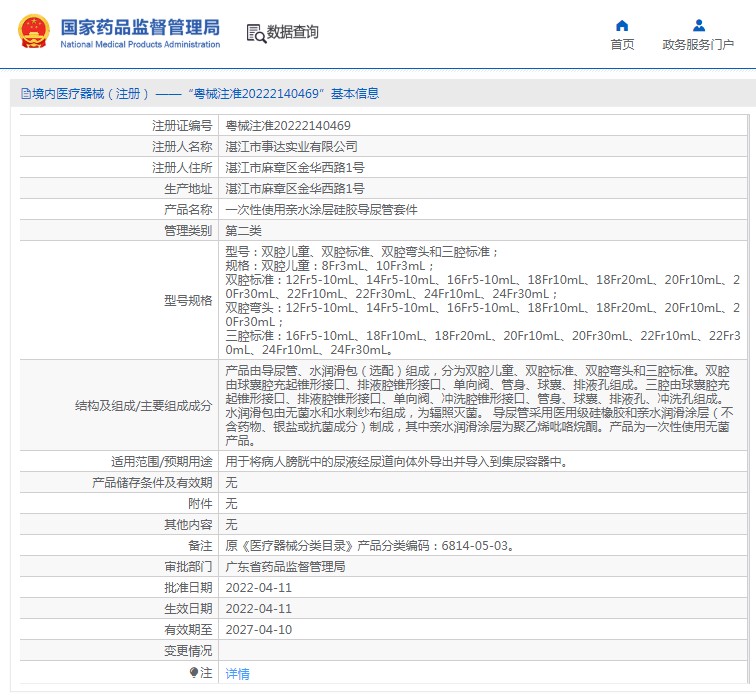Click the intended use text 用于将病人膀胱中的尿液
Image resolution: width=756 pixels, height=700 pixels.
pos(397,462)
